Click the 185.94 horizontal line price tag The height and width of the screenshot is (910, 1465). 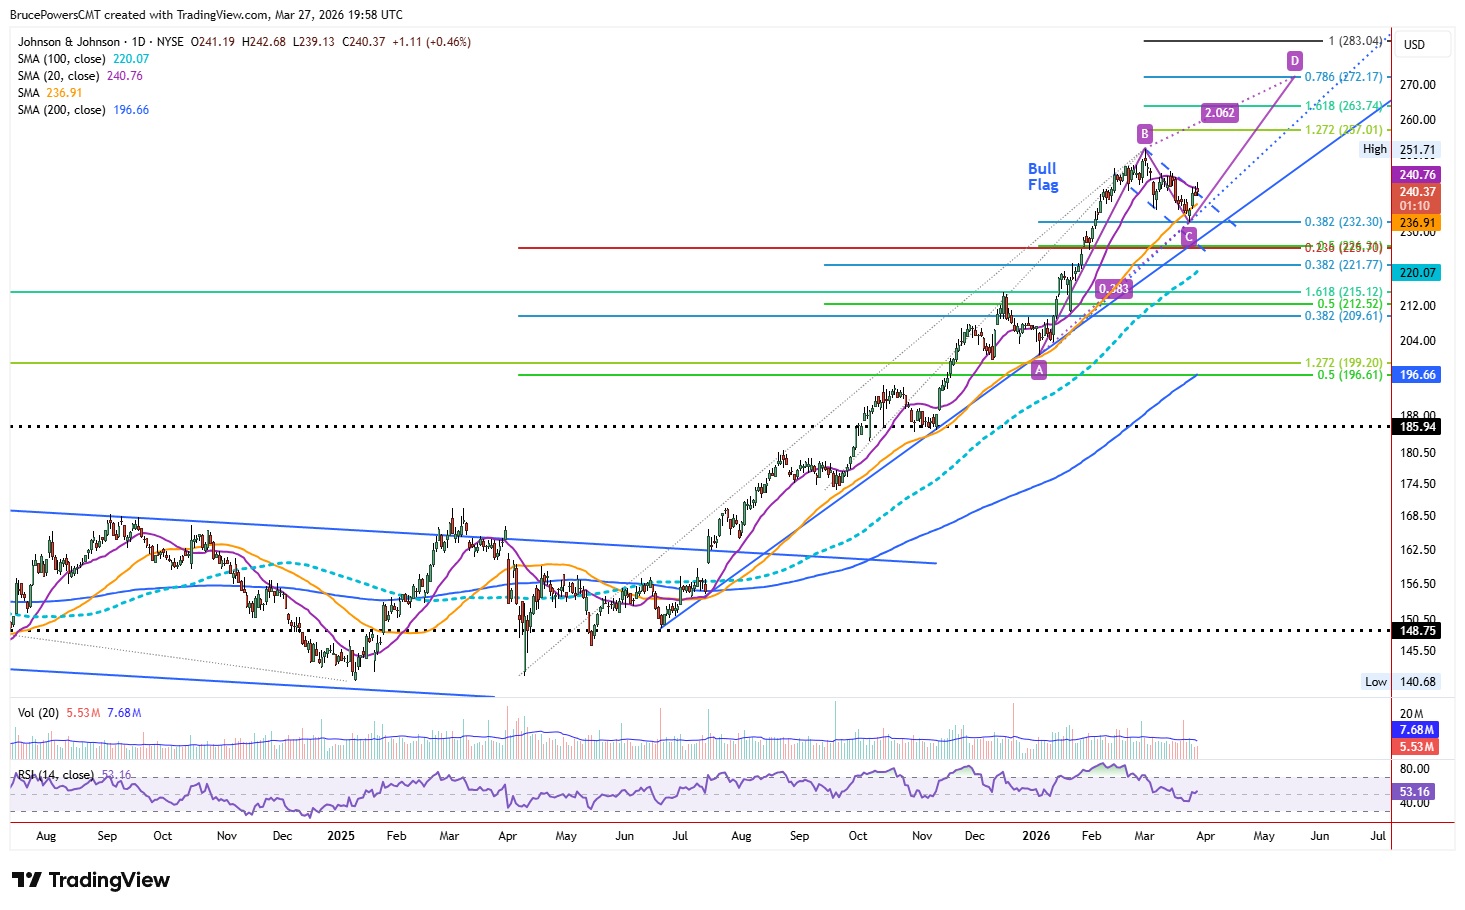1417,427
